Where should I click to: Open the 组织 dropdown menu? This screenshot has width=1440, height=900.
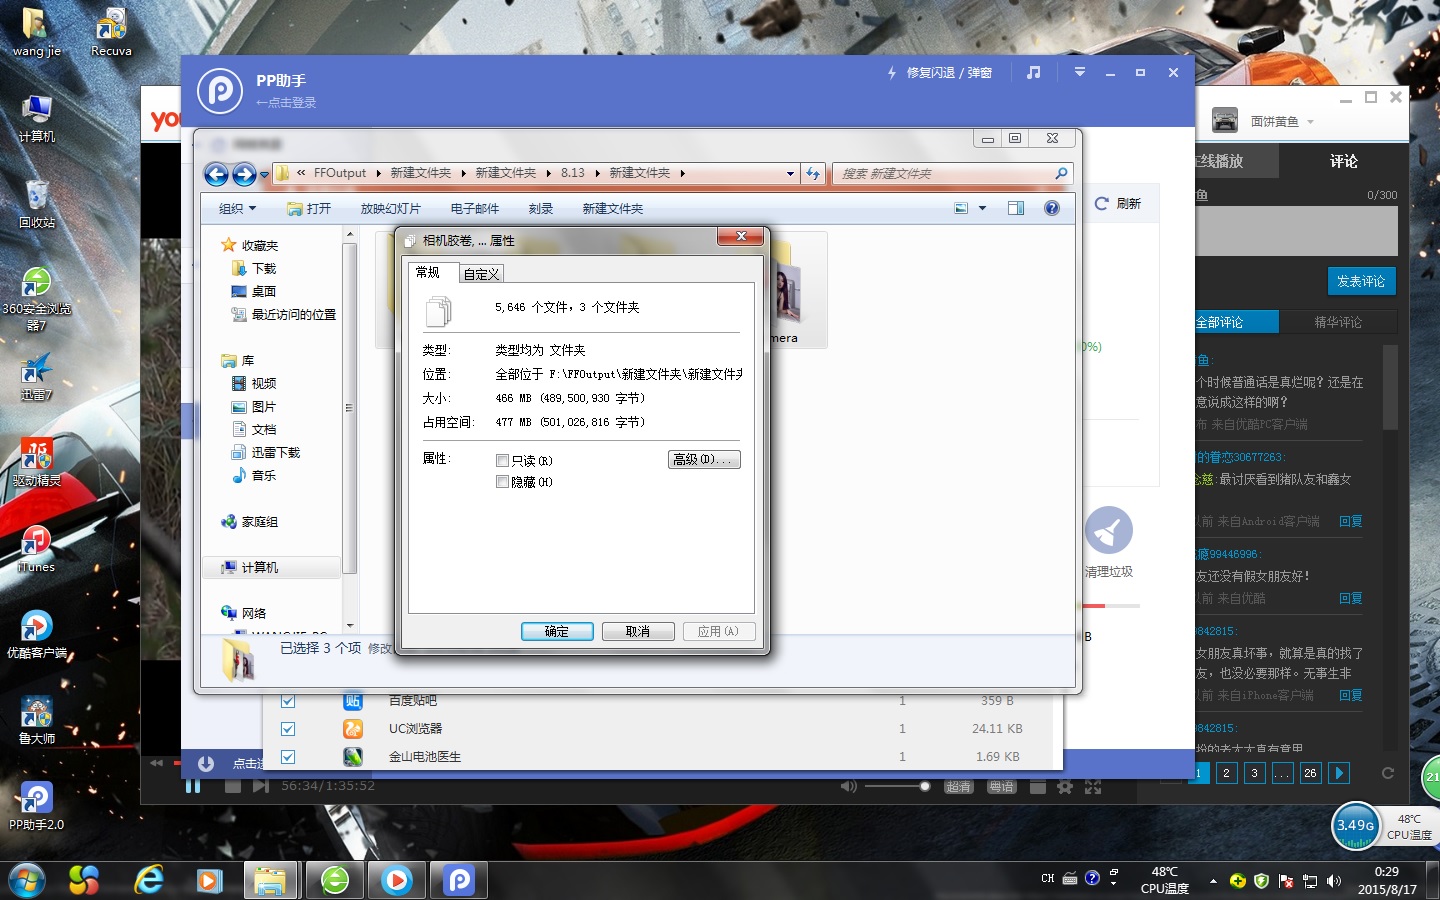[x=237, y=208]
